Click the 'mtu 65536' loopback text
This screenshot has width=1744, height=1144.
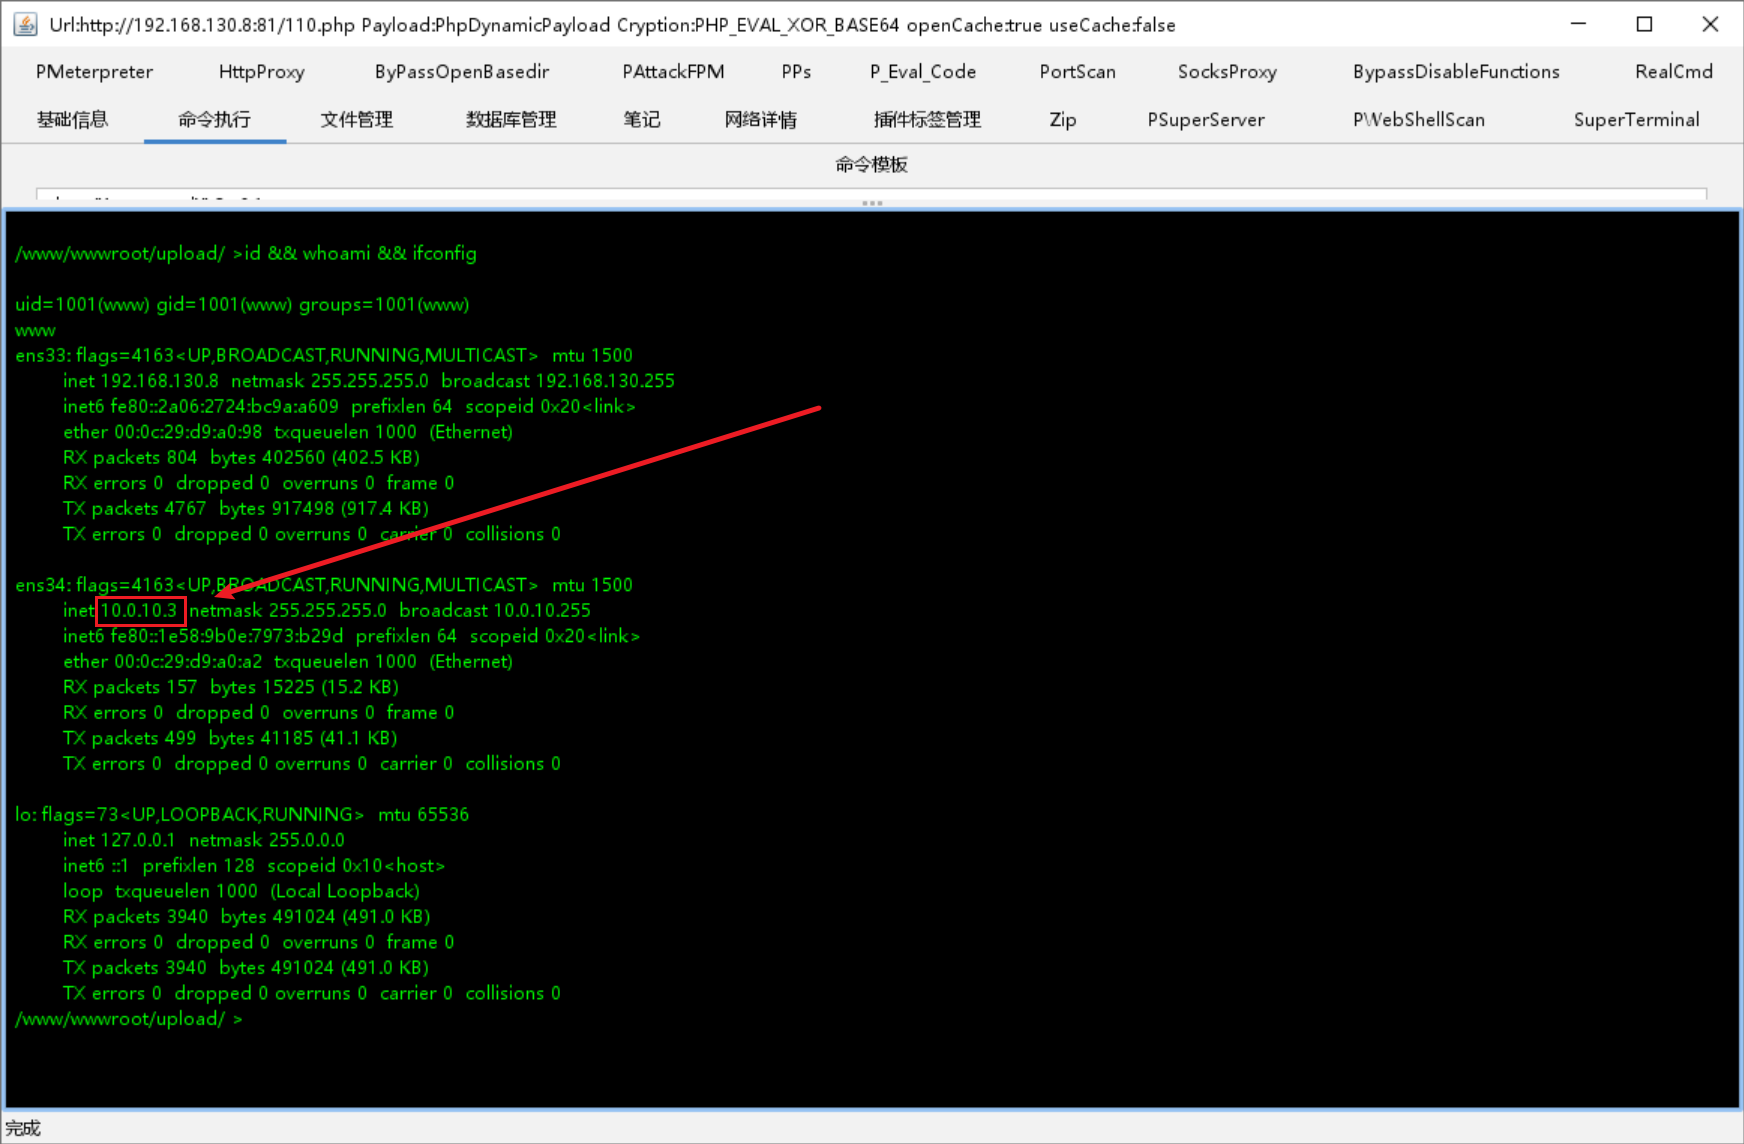tap(423, 815)
